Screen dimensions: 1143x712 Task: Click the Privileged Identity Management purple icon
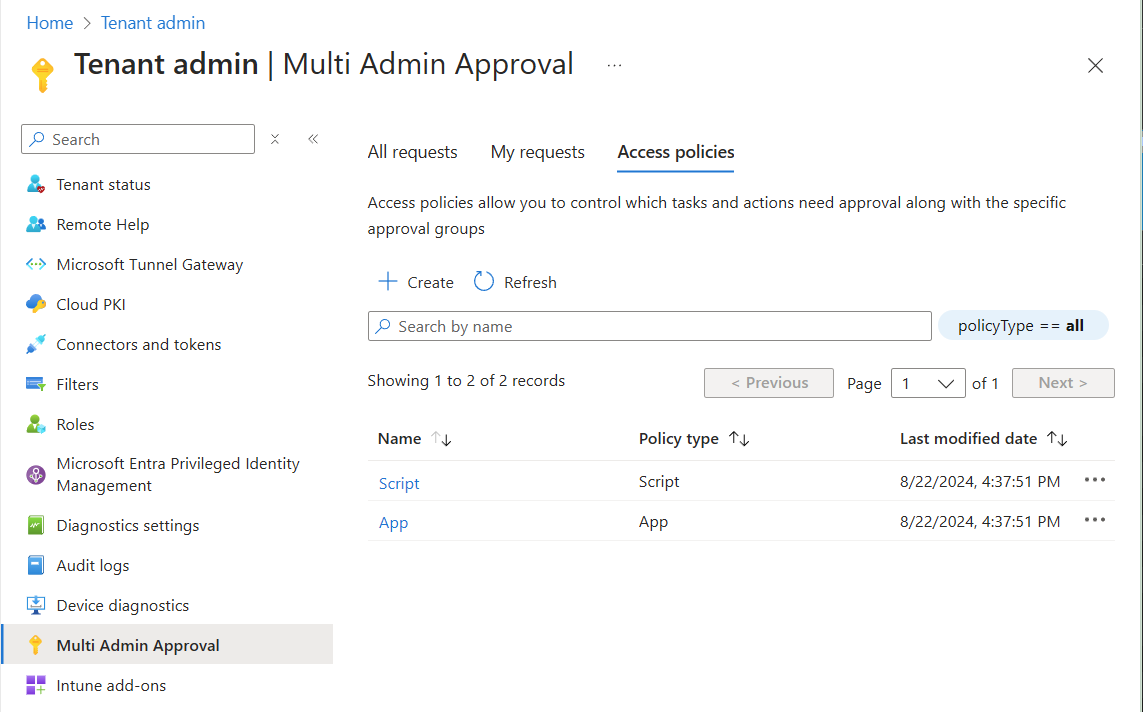click(36, 475)
